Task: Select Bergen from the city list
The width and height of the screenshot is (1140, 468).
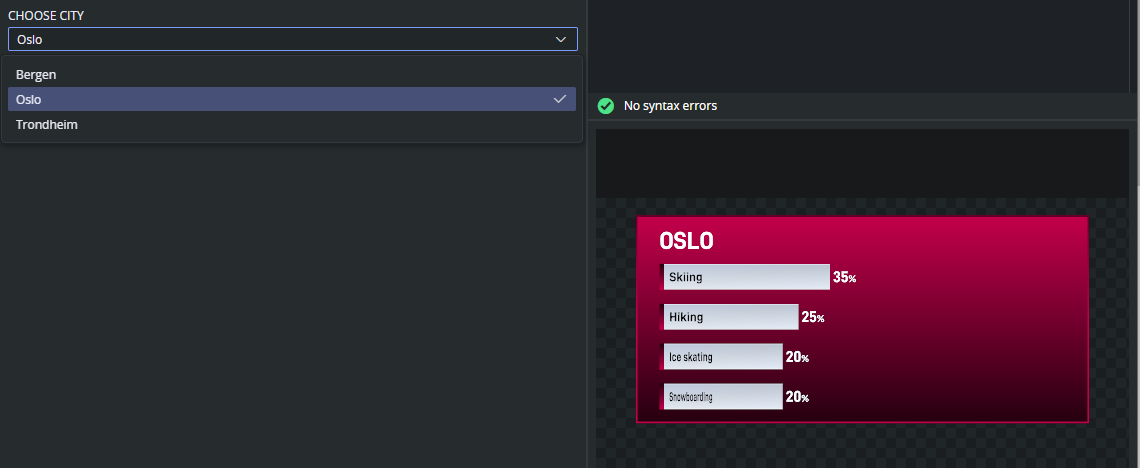Action: tap(36, 74)
